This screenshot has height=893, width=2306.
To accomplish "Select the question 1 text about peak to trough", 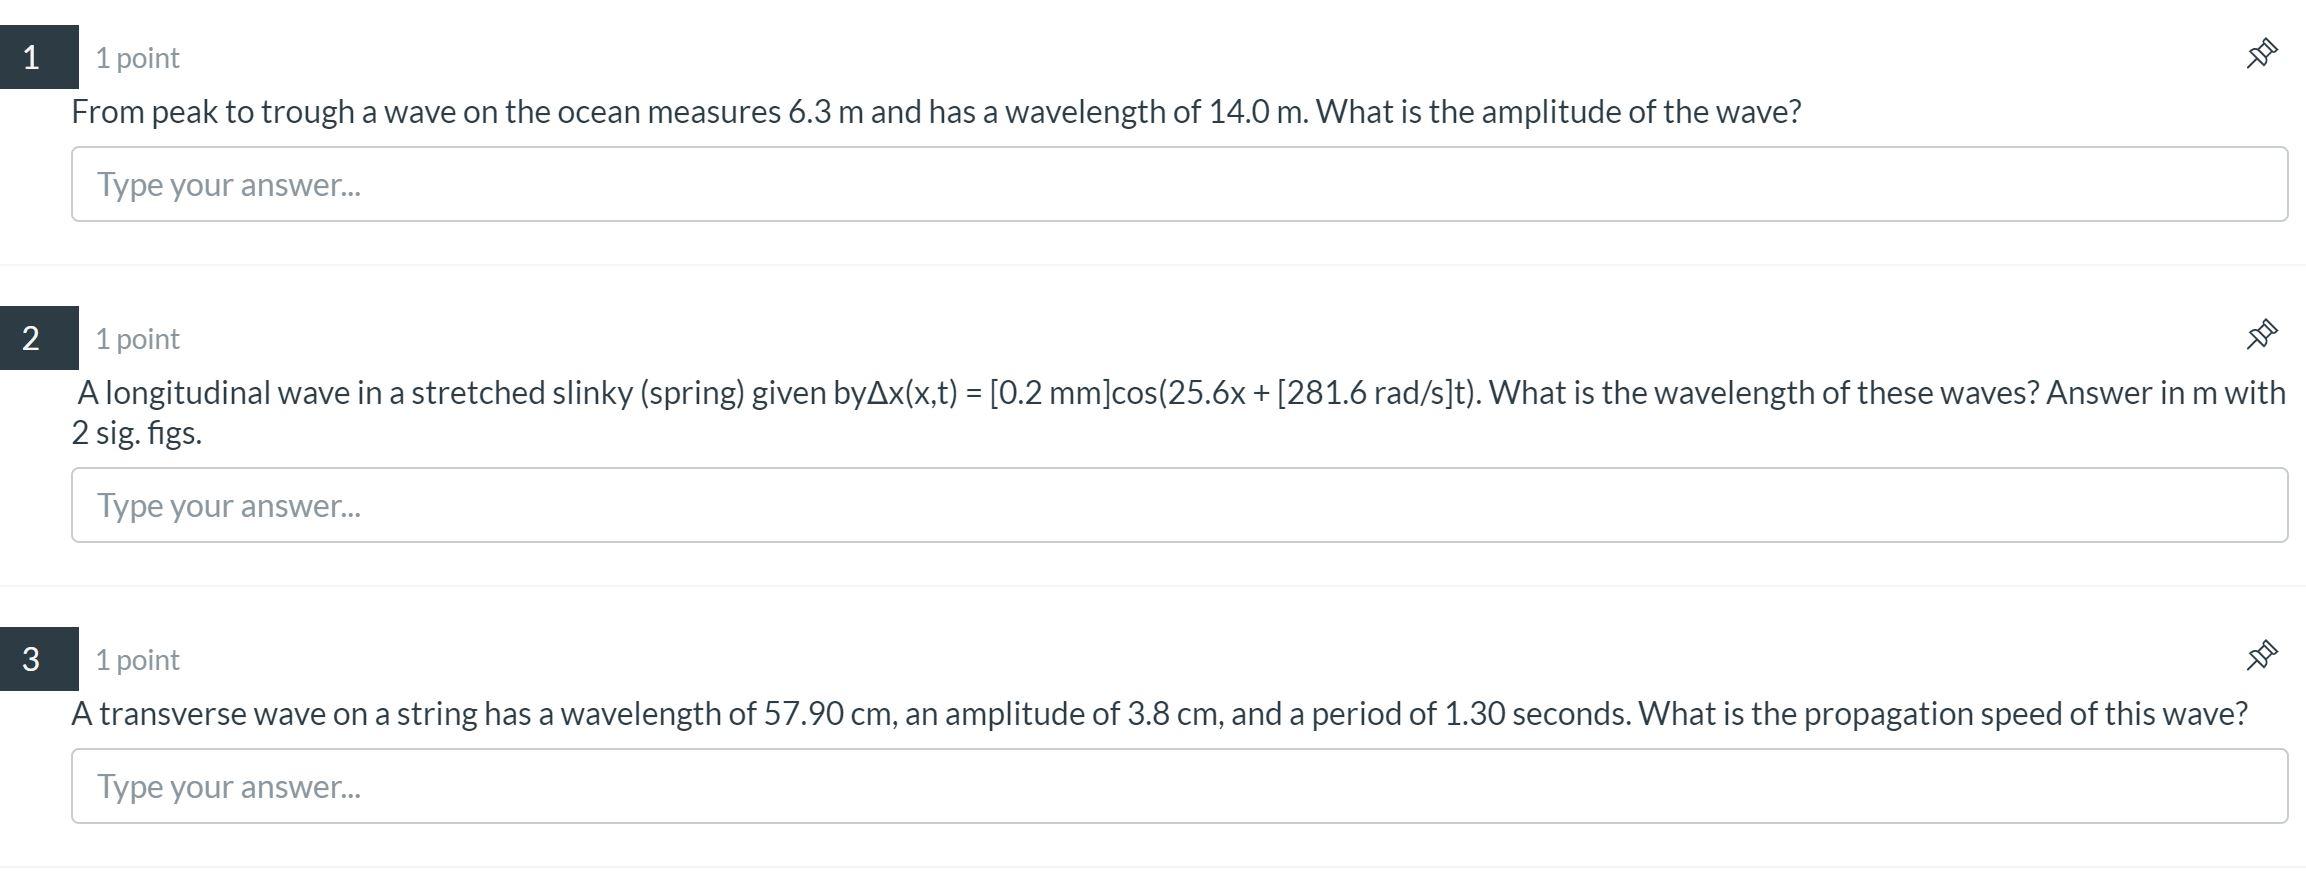I will [x=936, y=111].
